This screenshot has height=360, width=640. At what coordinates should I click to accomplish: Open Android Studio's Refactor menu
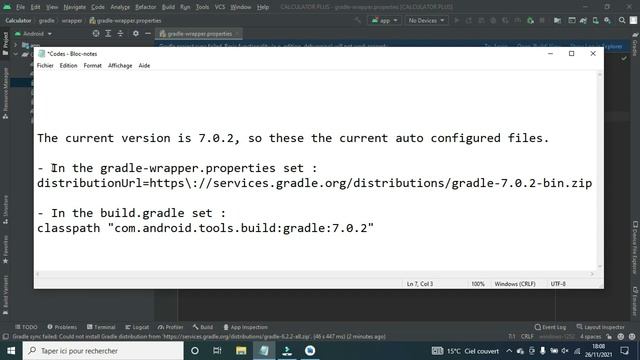tap(146, 7)
